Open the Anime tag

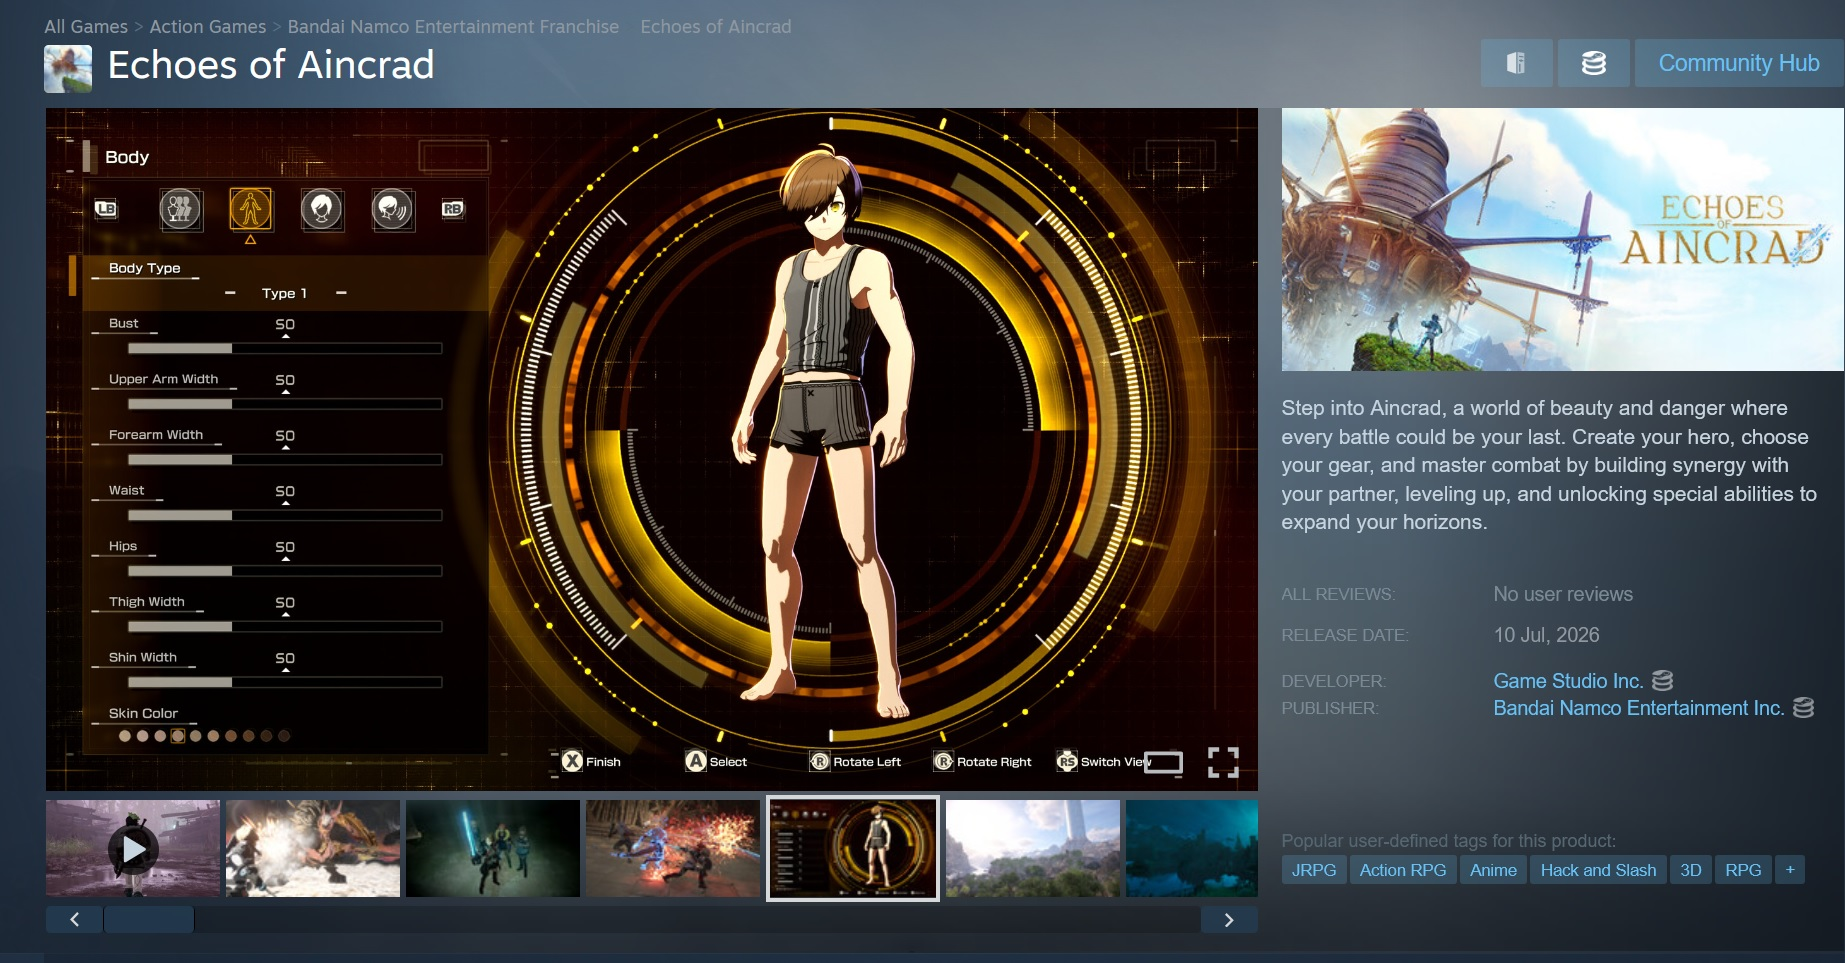click(x=1493, y=870)
